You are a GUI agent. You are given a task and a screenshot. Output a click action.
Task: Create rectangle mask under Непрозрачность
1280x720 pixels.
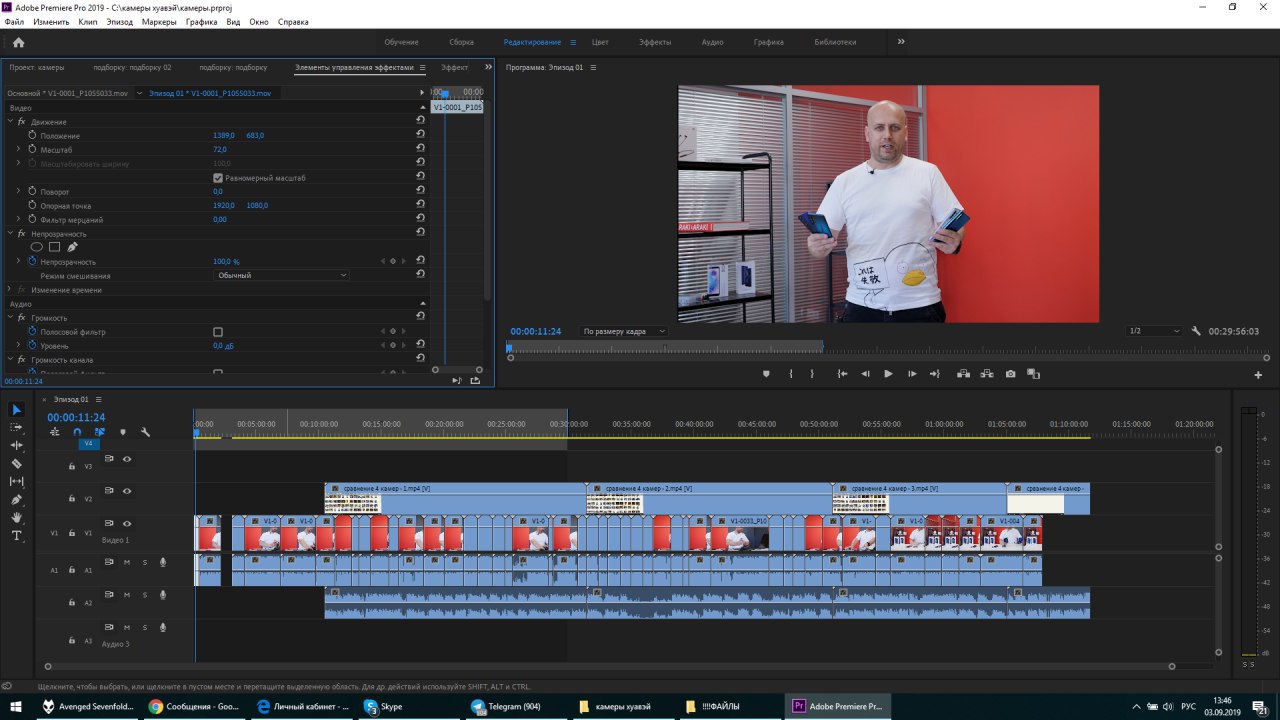pyautogui.click(x=55, y=247)
